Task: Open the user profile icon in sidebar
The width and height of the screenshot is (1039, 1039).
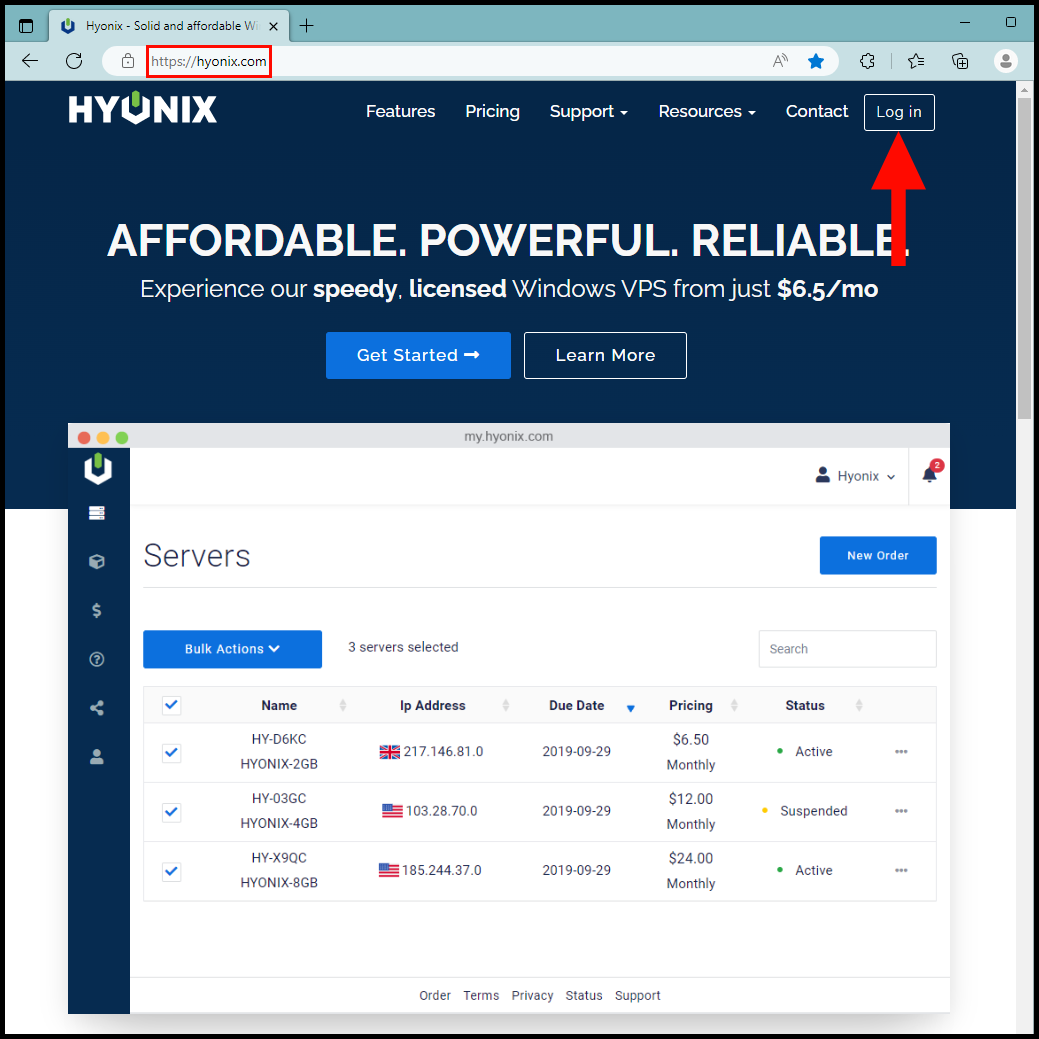Action: click(x=97, y=757)
